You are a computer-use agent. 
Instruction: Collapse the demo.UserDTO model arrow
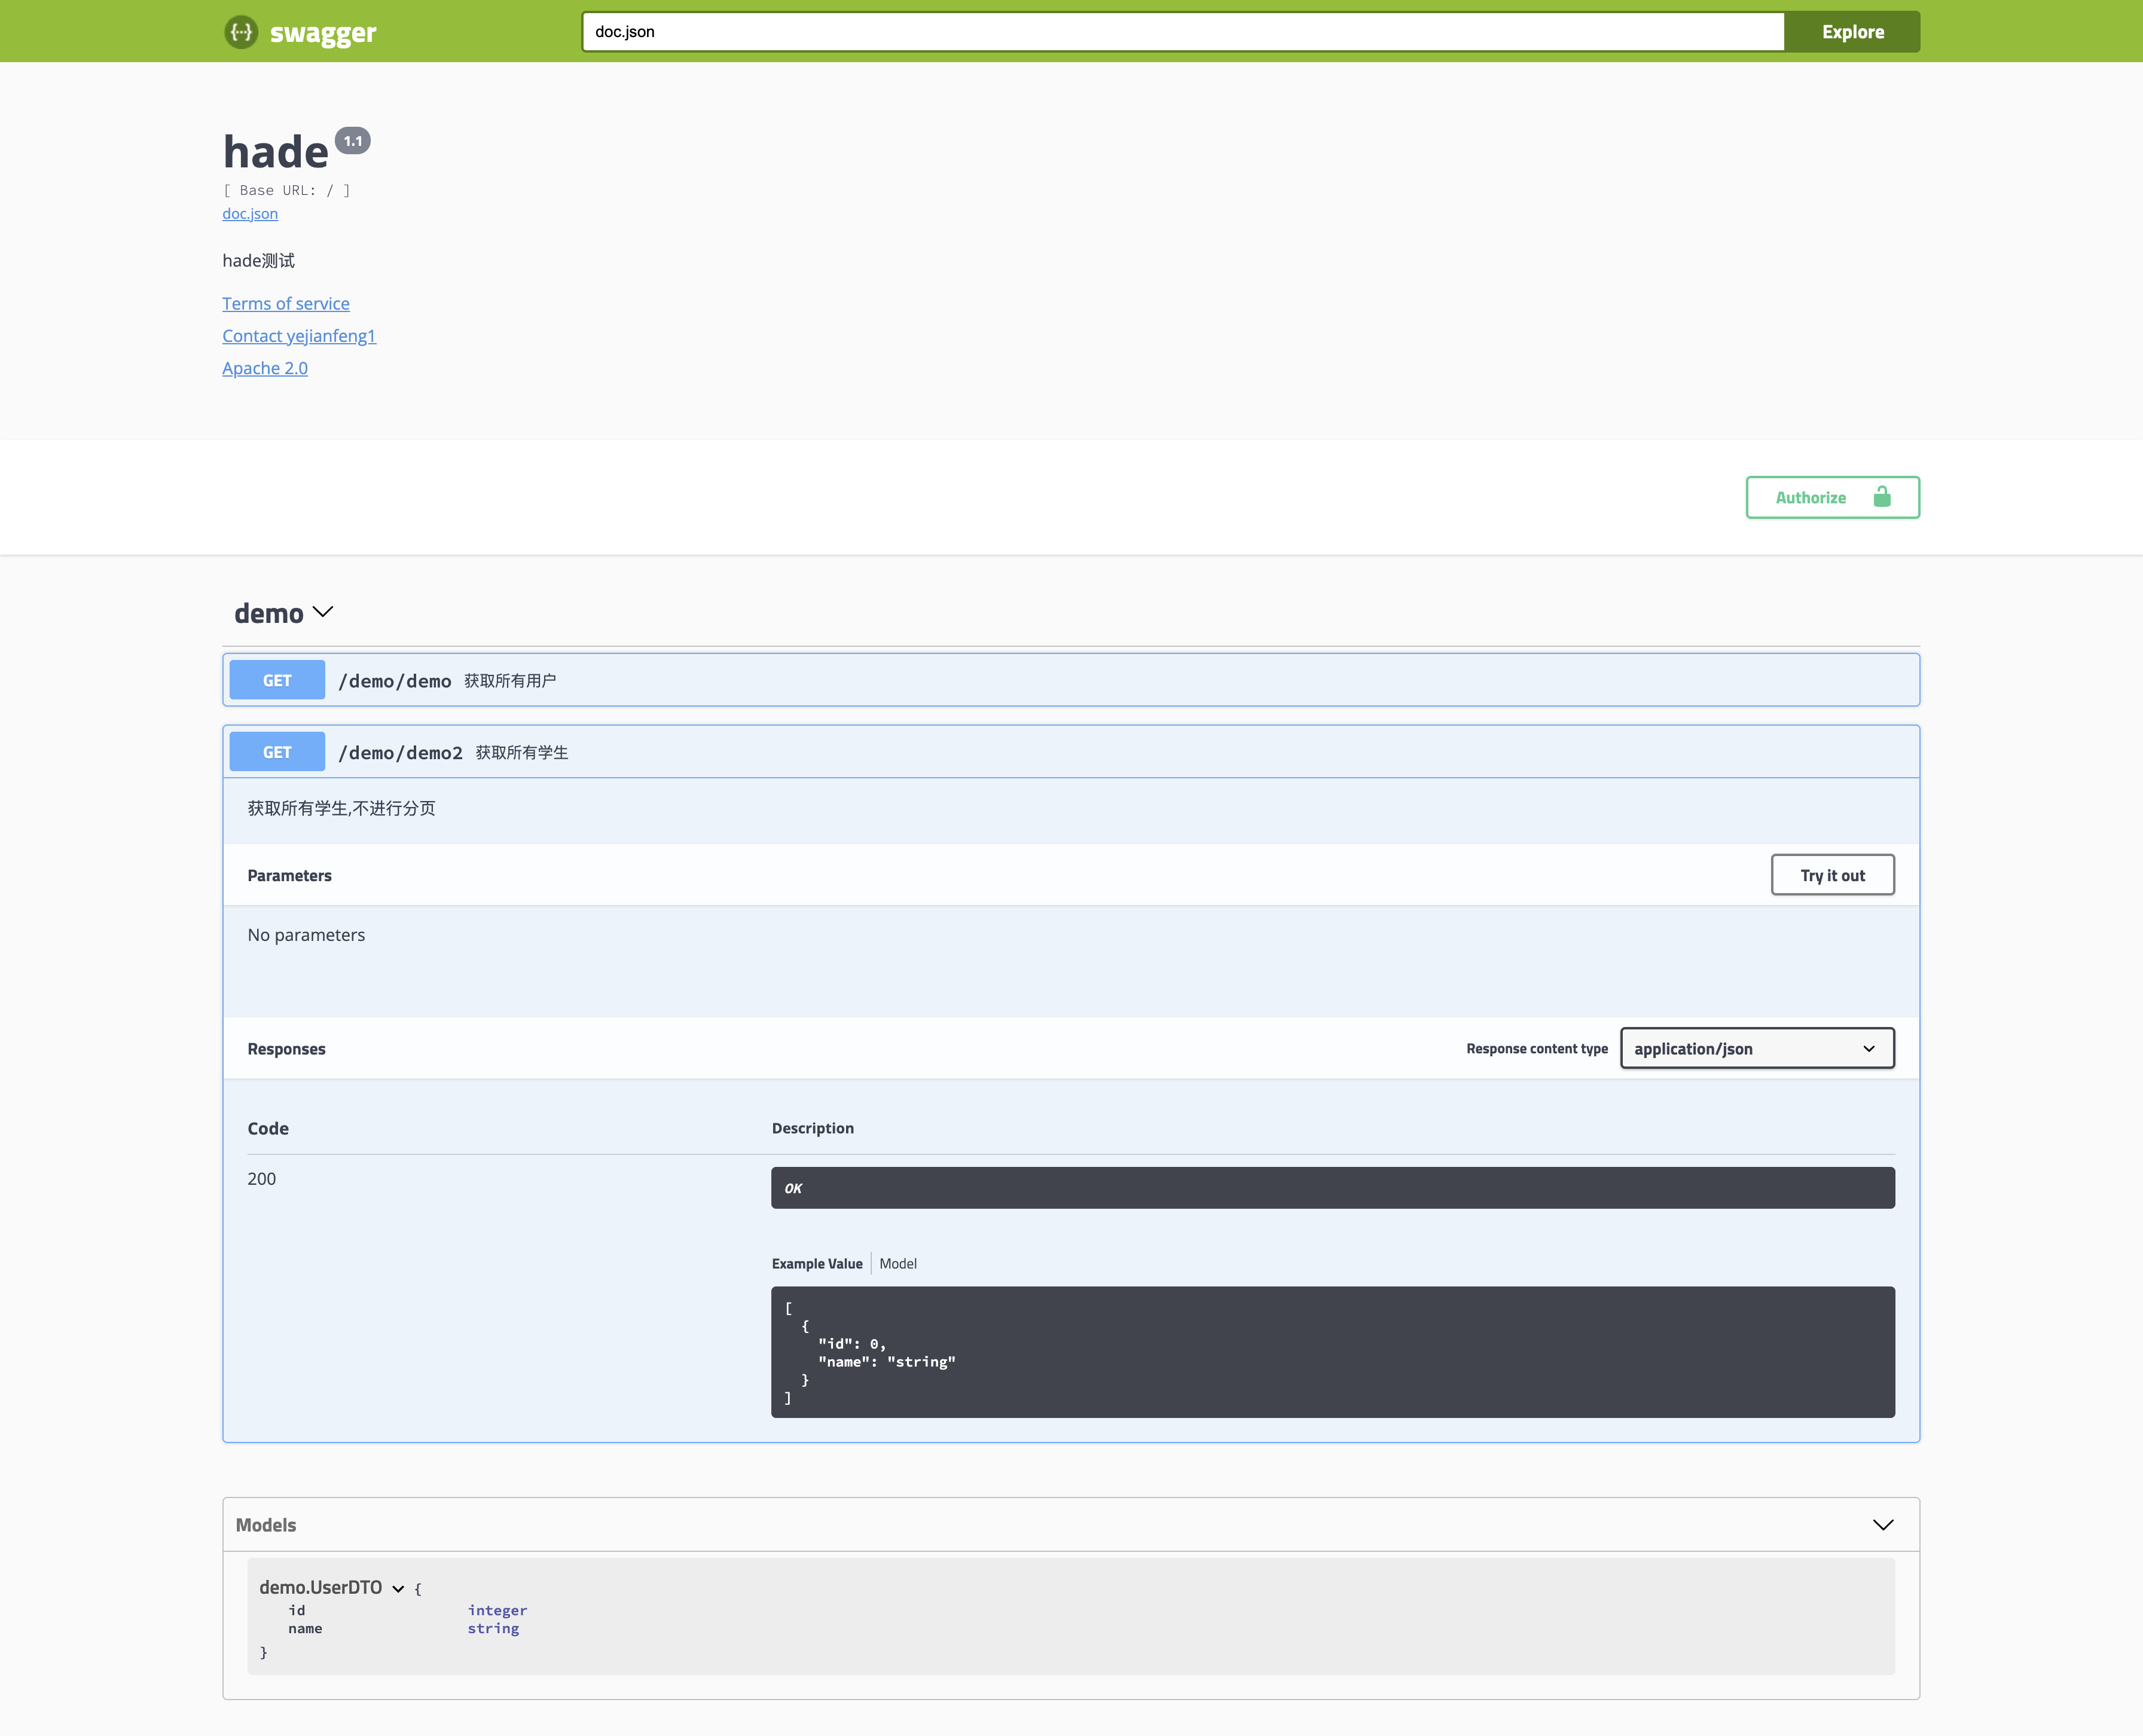(398, 1589)
